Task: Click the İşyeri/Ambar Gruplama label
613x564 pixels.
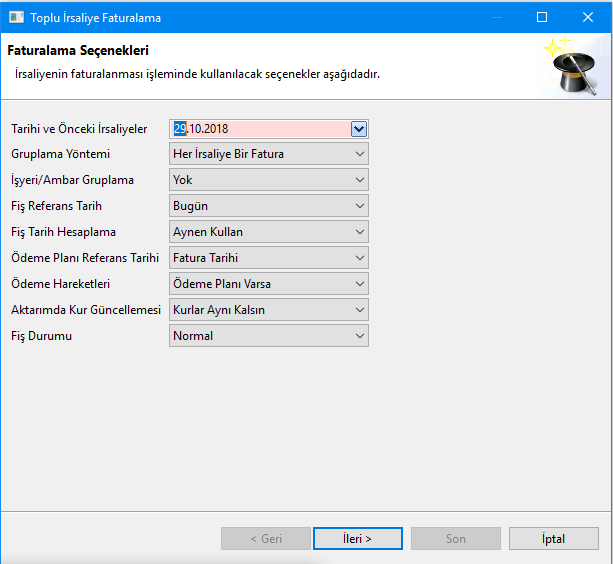Action: (x=73, y=180)
